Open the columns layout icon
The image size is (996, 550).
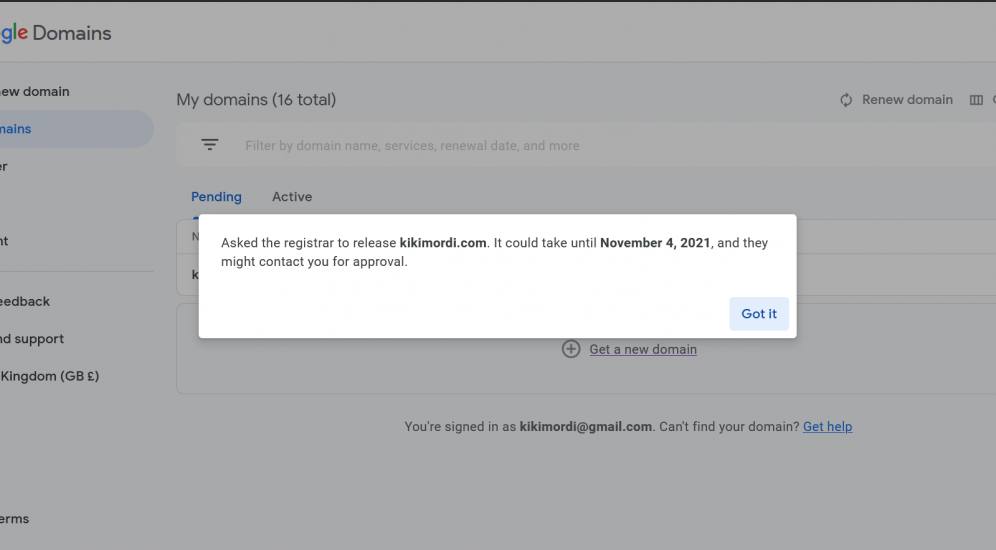976,100
